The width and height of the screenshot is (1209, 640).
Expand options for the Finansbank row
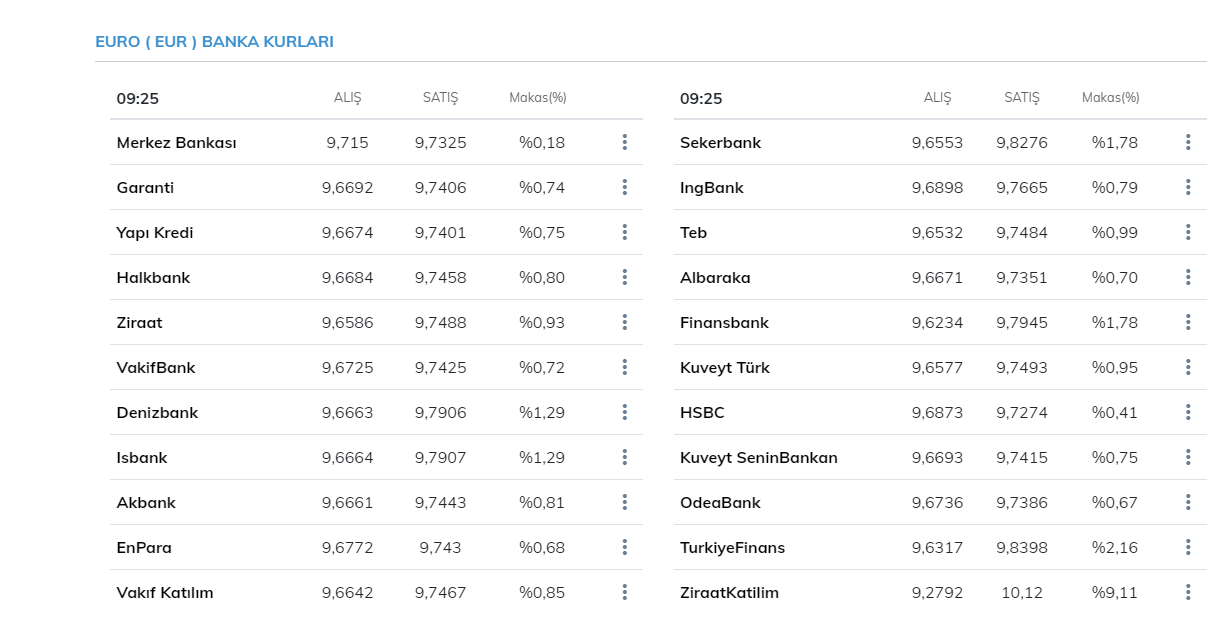click(x=1188, y=322)
